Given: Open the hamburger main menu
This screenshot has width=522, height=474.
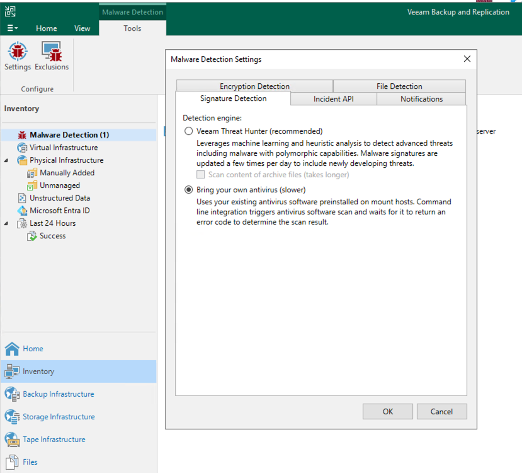Looking at the screenshot, I should (x=12, y=28).
